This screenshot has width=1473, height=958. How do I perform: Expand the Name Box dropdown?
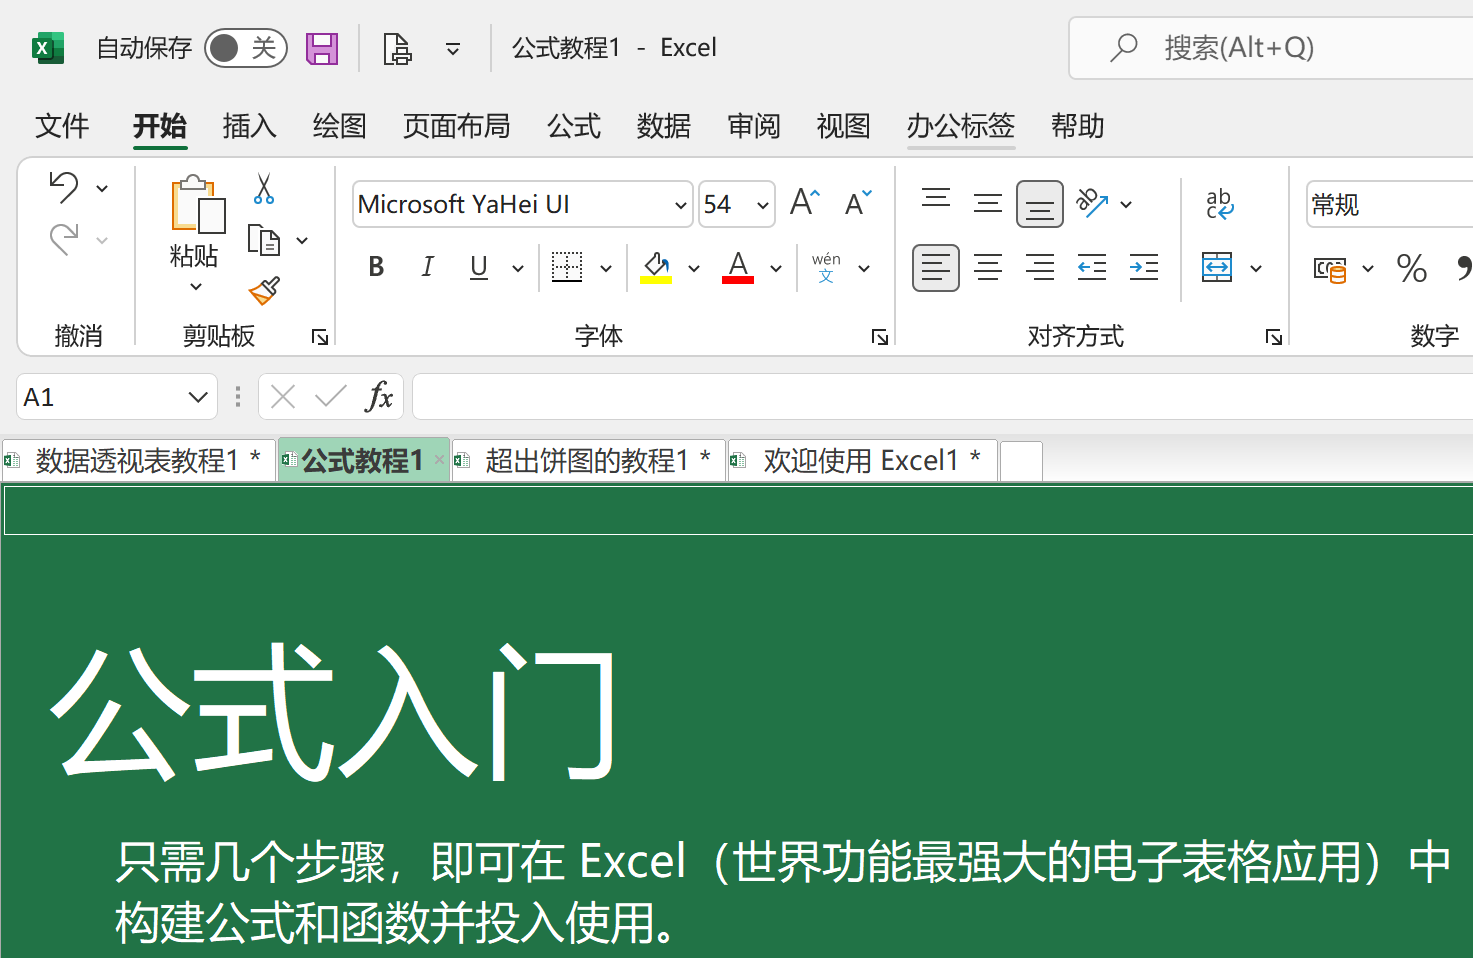(198, 398)
